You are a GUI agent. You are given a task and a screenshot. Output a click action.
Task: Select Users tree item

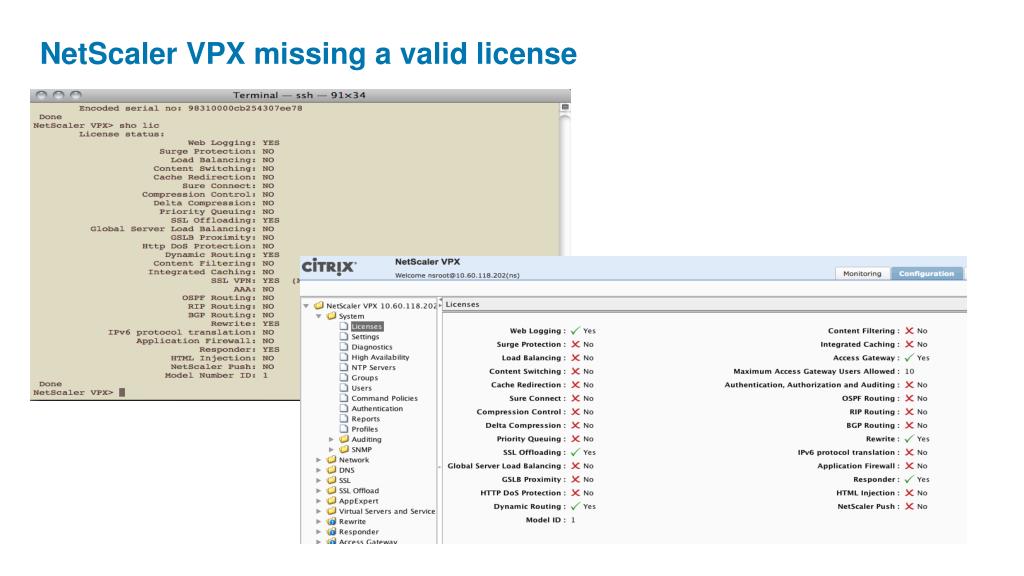[361, 388]
